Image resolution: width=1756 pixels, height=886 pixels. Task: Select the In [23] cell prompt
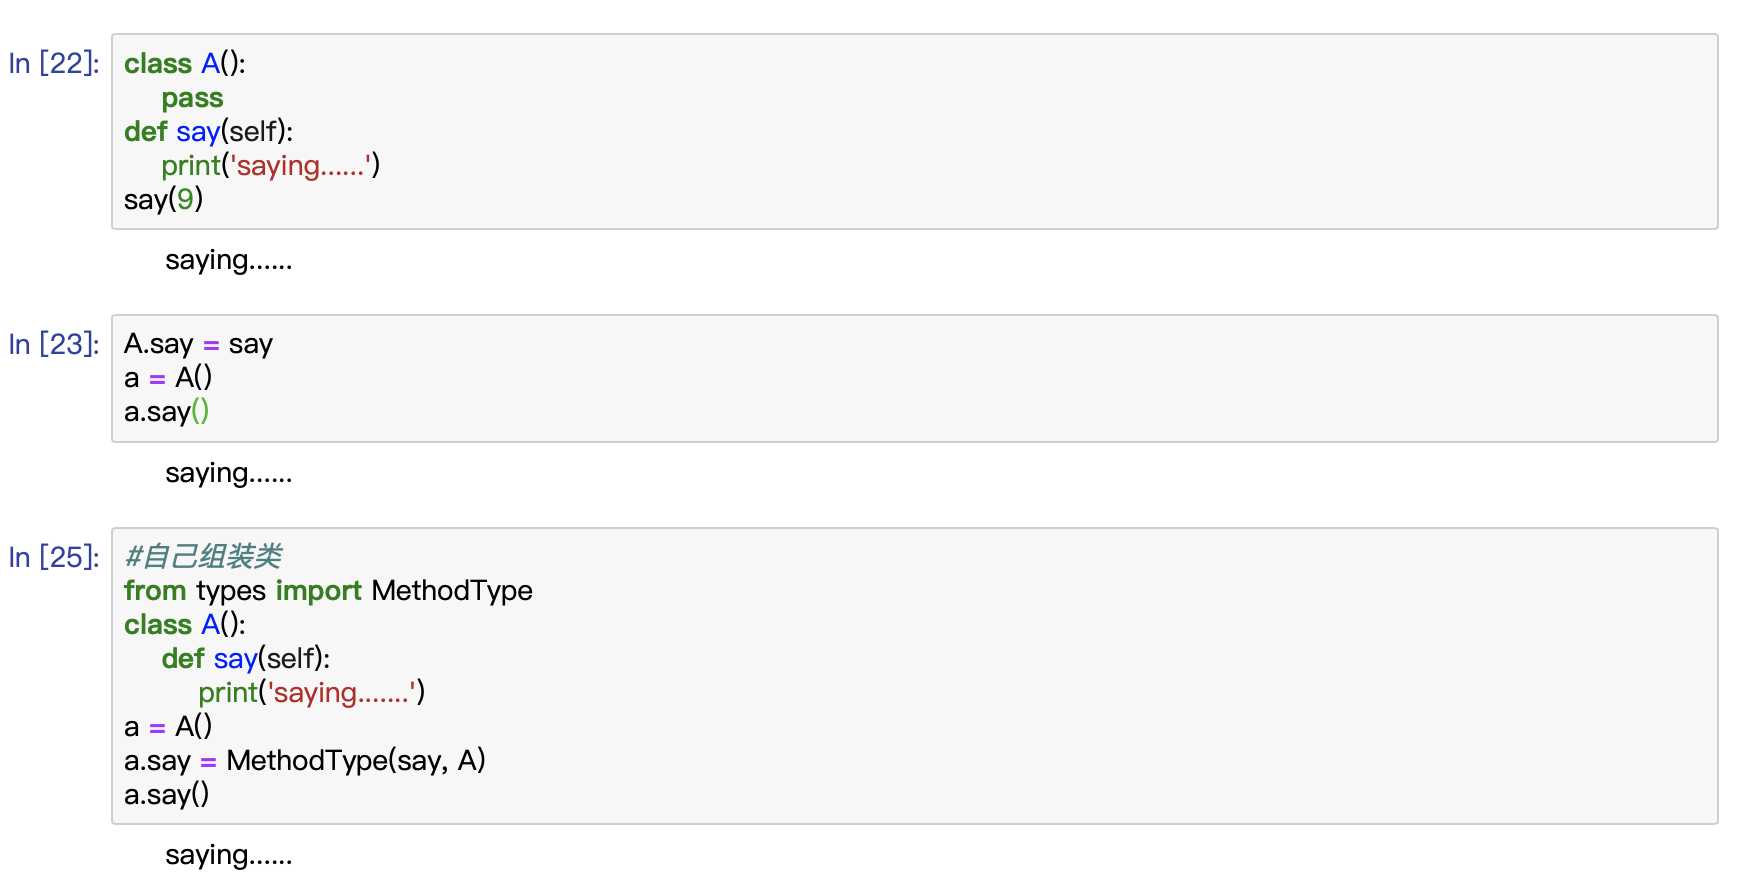pos(54,344)
